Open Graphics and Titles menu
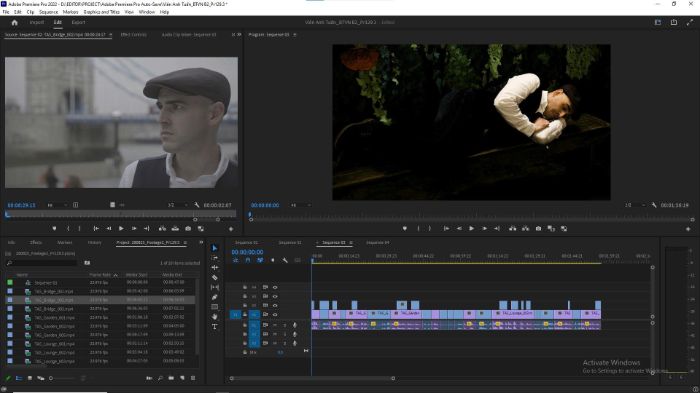The image size is (700, 393). [x=101, y=12]
